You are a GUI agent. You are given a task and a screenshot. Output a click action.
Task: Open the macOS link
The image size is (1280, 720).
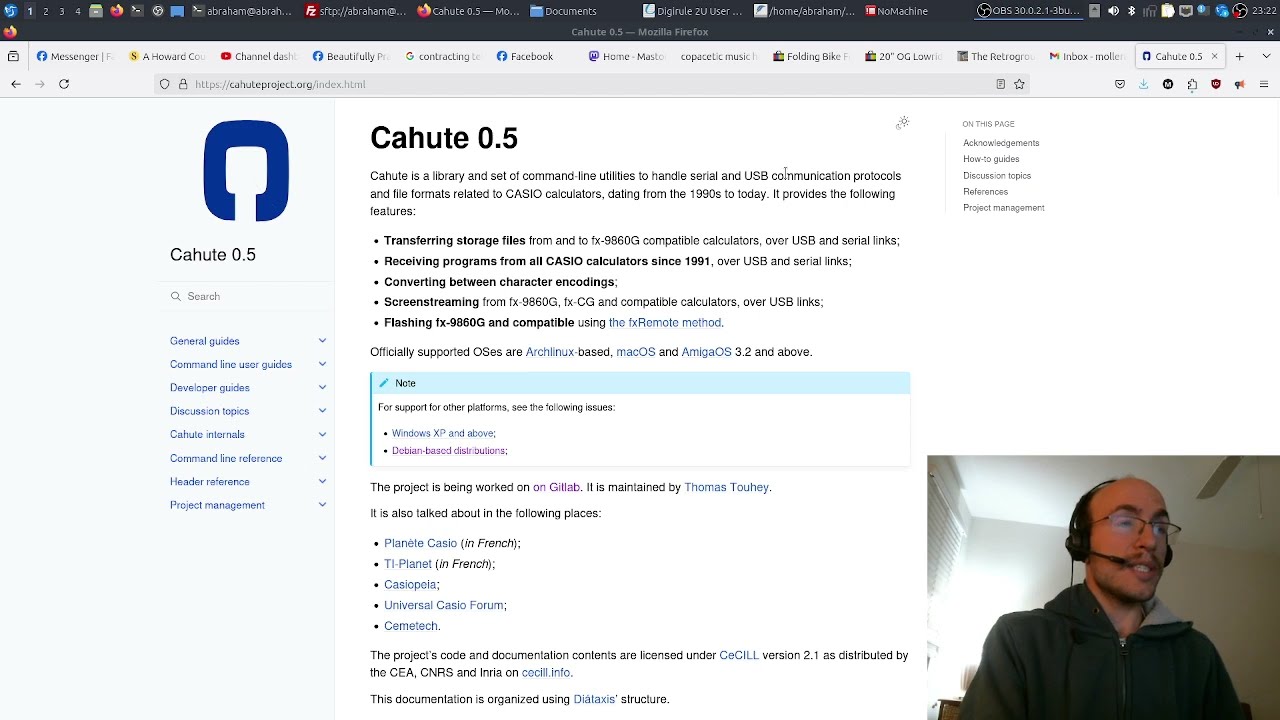pyautogui.click(x=636, y=352)
